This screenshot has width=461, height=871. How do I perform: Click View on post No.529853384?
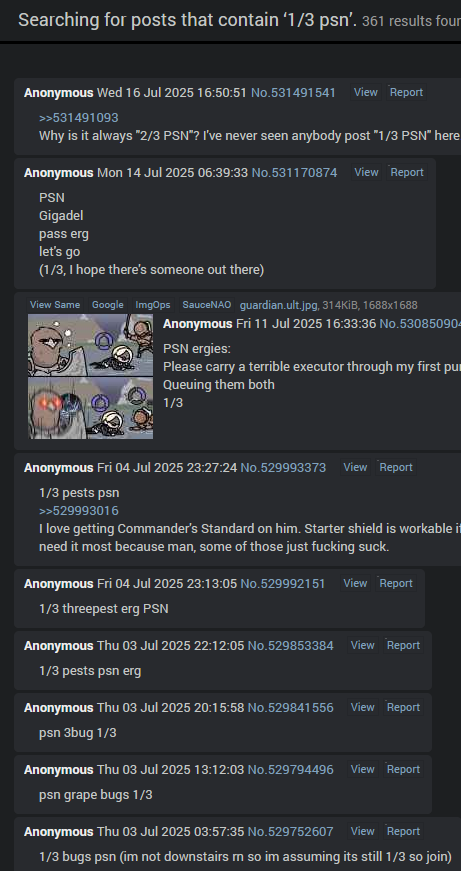(x=362, y=645)
